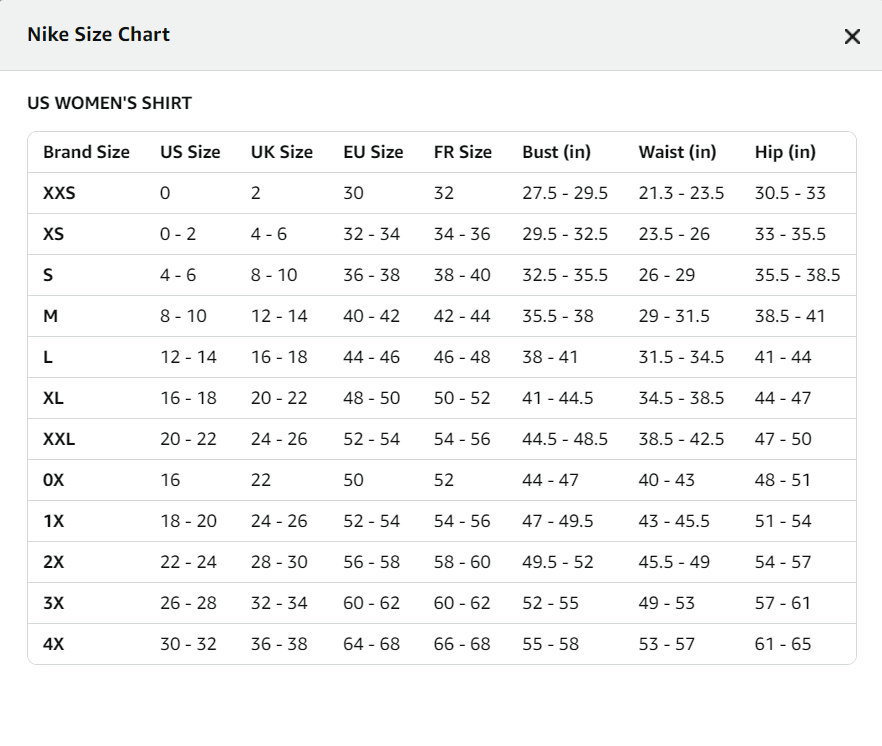The image size is (882, 746).
Task: Click the Bust (in) column header
Action: point(556,152)
